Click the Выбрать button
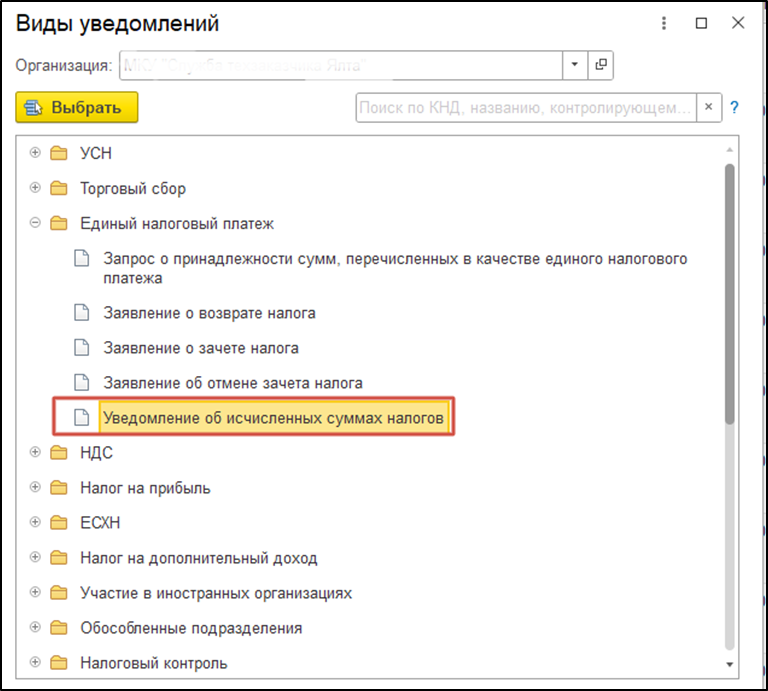This screenshot has width=768, height=691. 77,107
